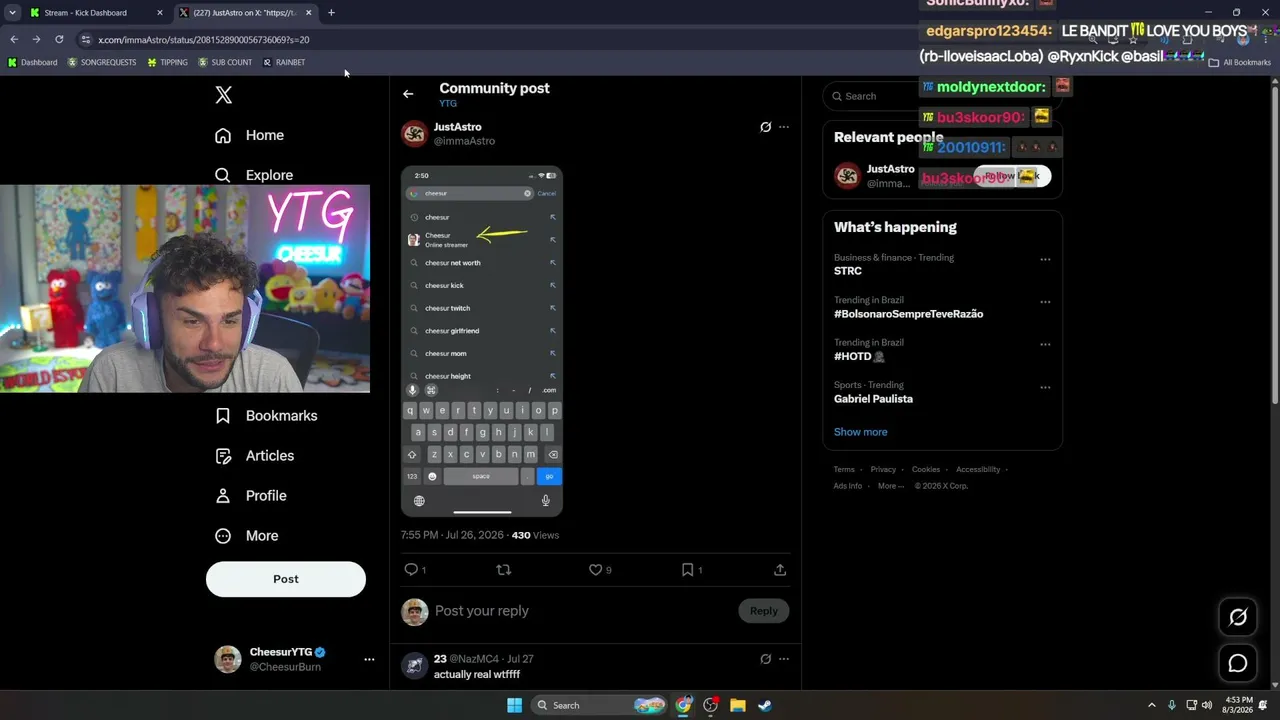The height and width of the screenshot is (720, 1280).
Task: Open more options on JustAstro's post
Action: pos(784,127)
